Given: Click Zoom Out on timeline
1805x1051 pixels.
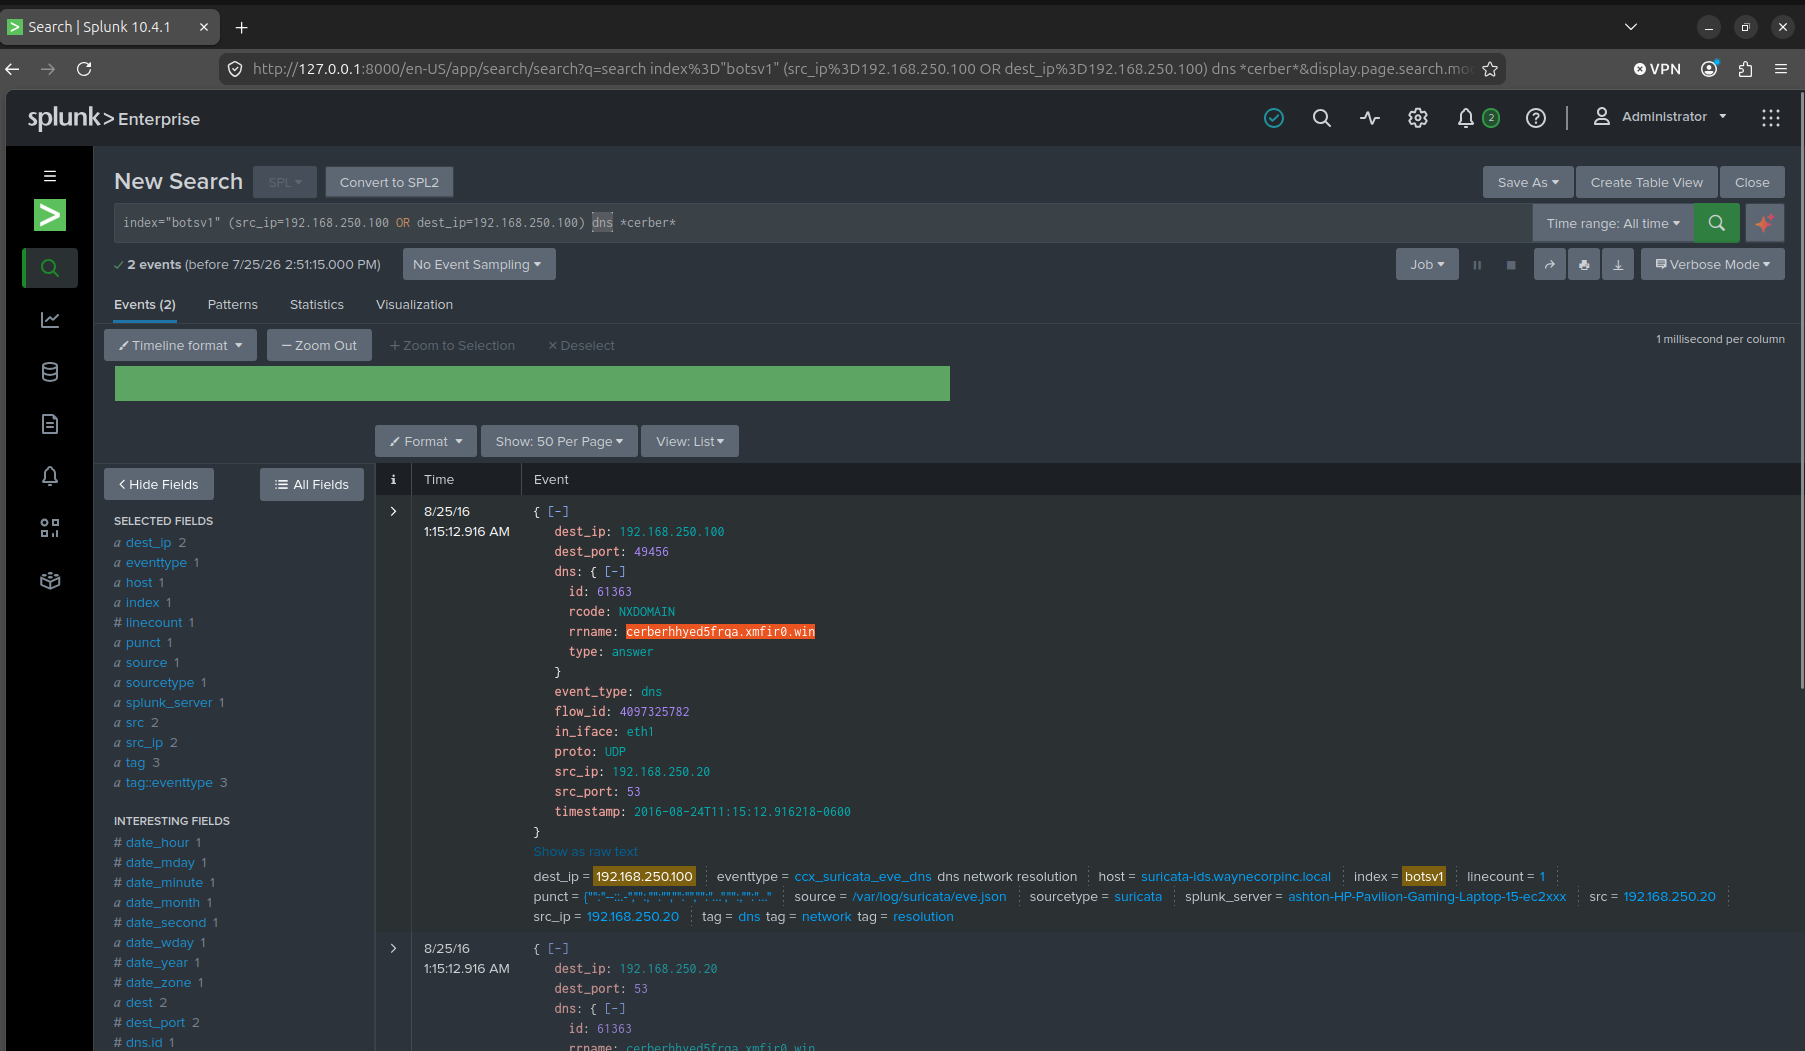Looking at the screenshot, I should point(319,345).
